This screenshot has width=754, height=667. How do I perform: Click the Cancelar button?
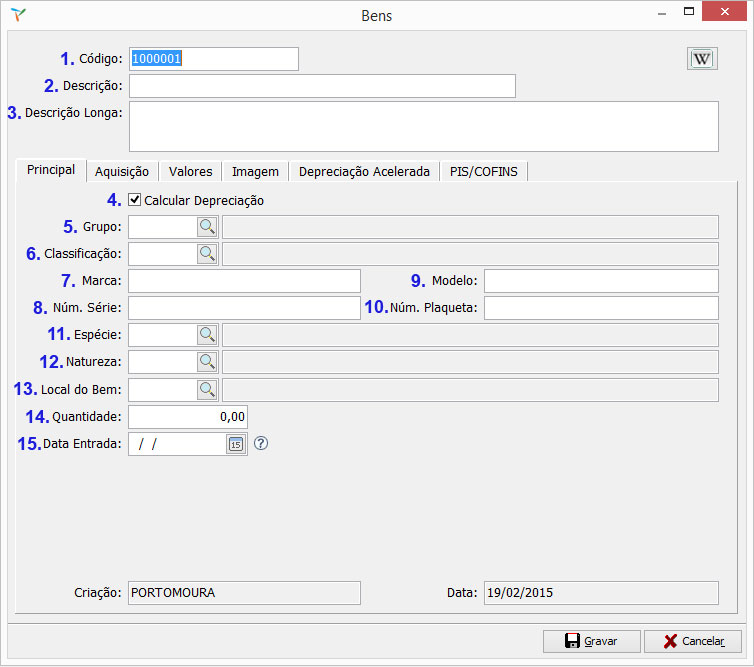pos(693,641)
